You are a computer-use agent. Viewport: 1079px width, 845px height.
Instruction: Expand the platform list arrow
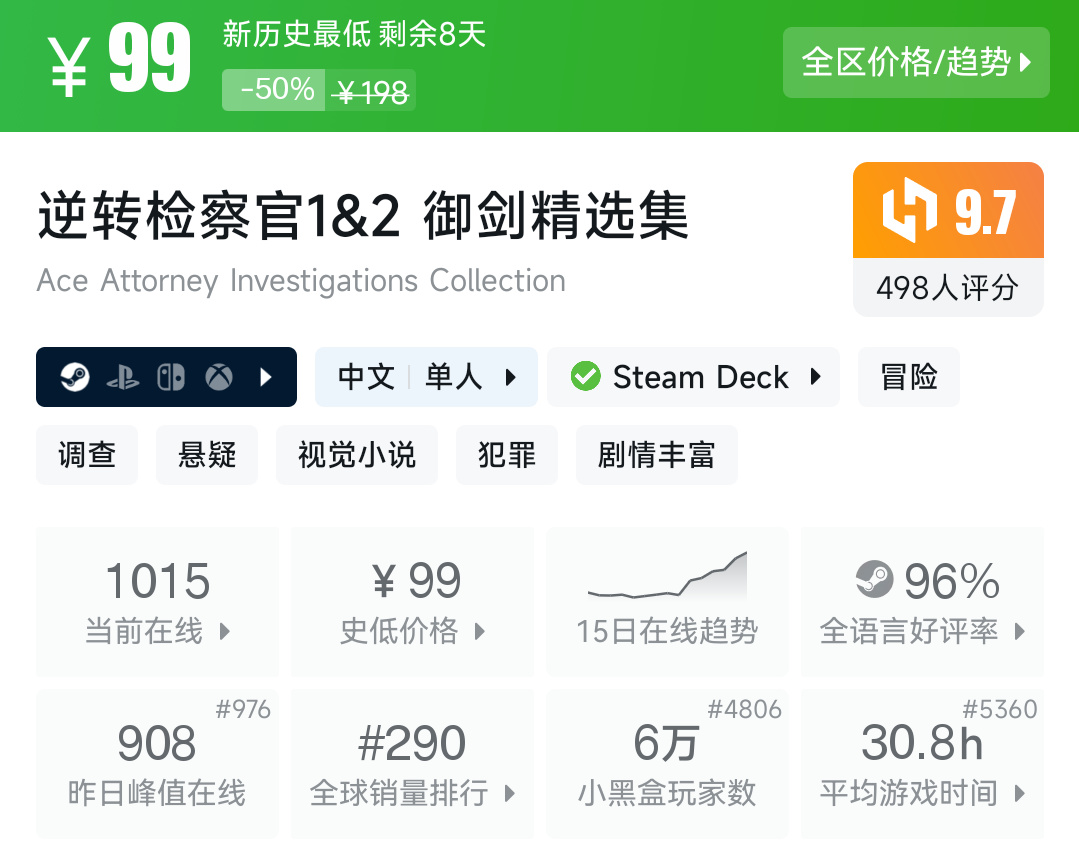(266, 377)
